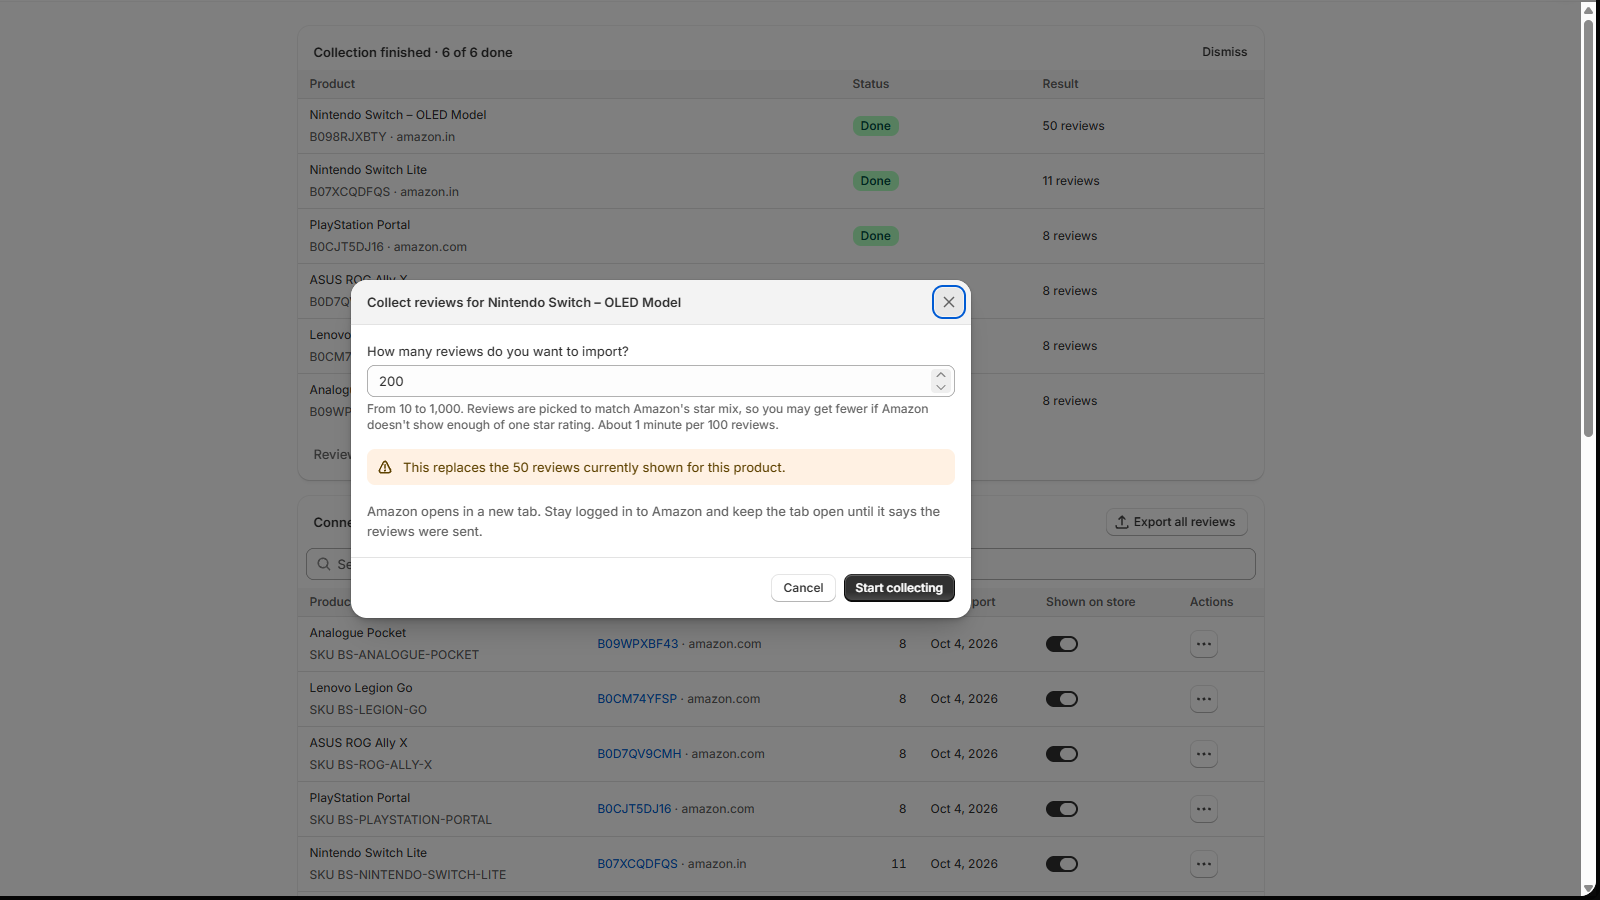
Task: Click the review count input showing 200
Action: pos(660,381)
